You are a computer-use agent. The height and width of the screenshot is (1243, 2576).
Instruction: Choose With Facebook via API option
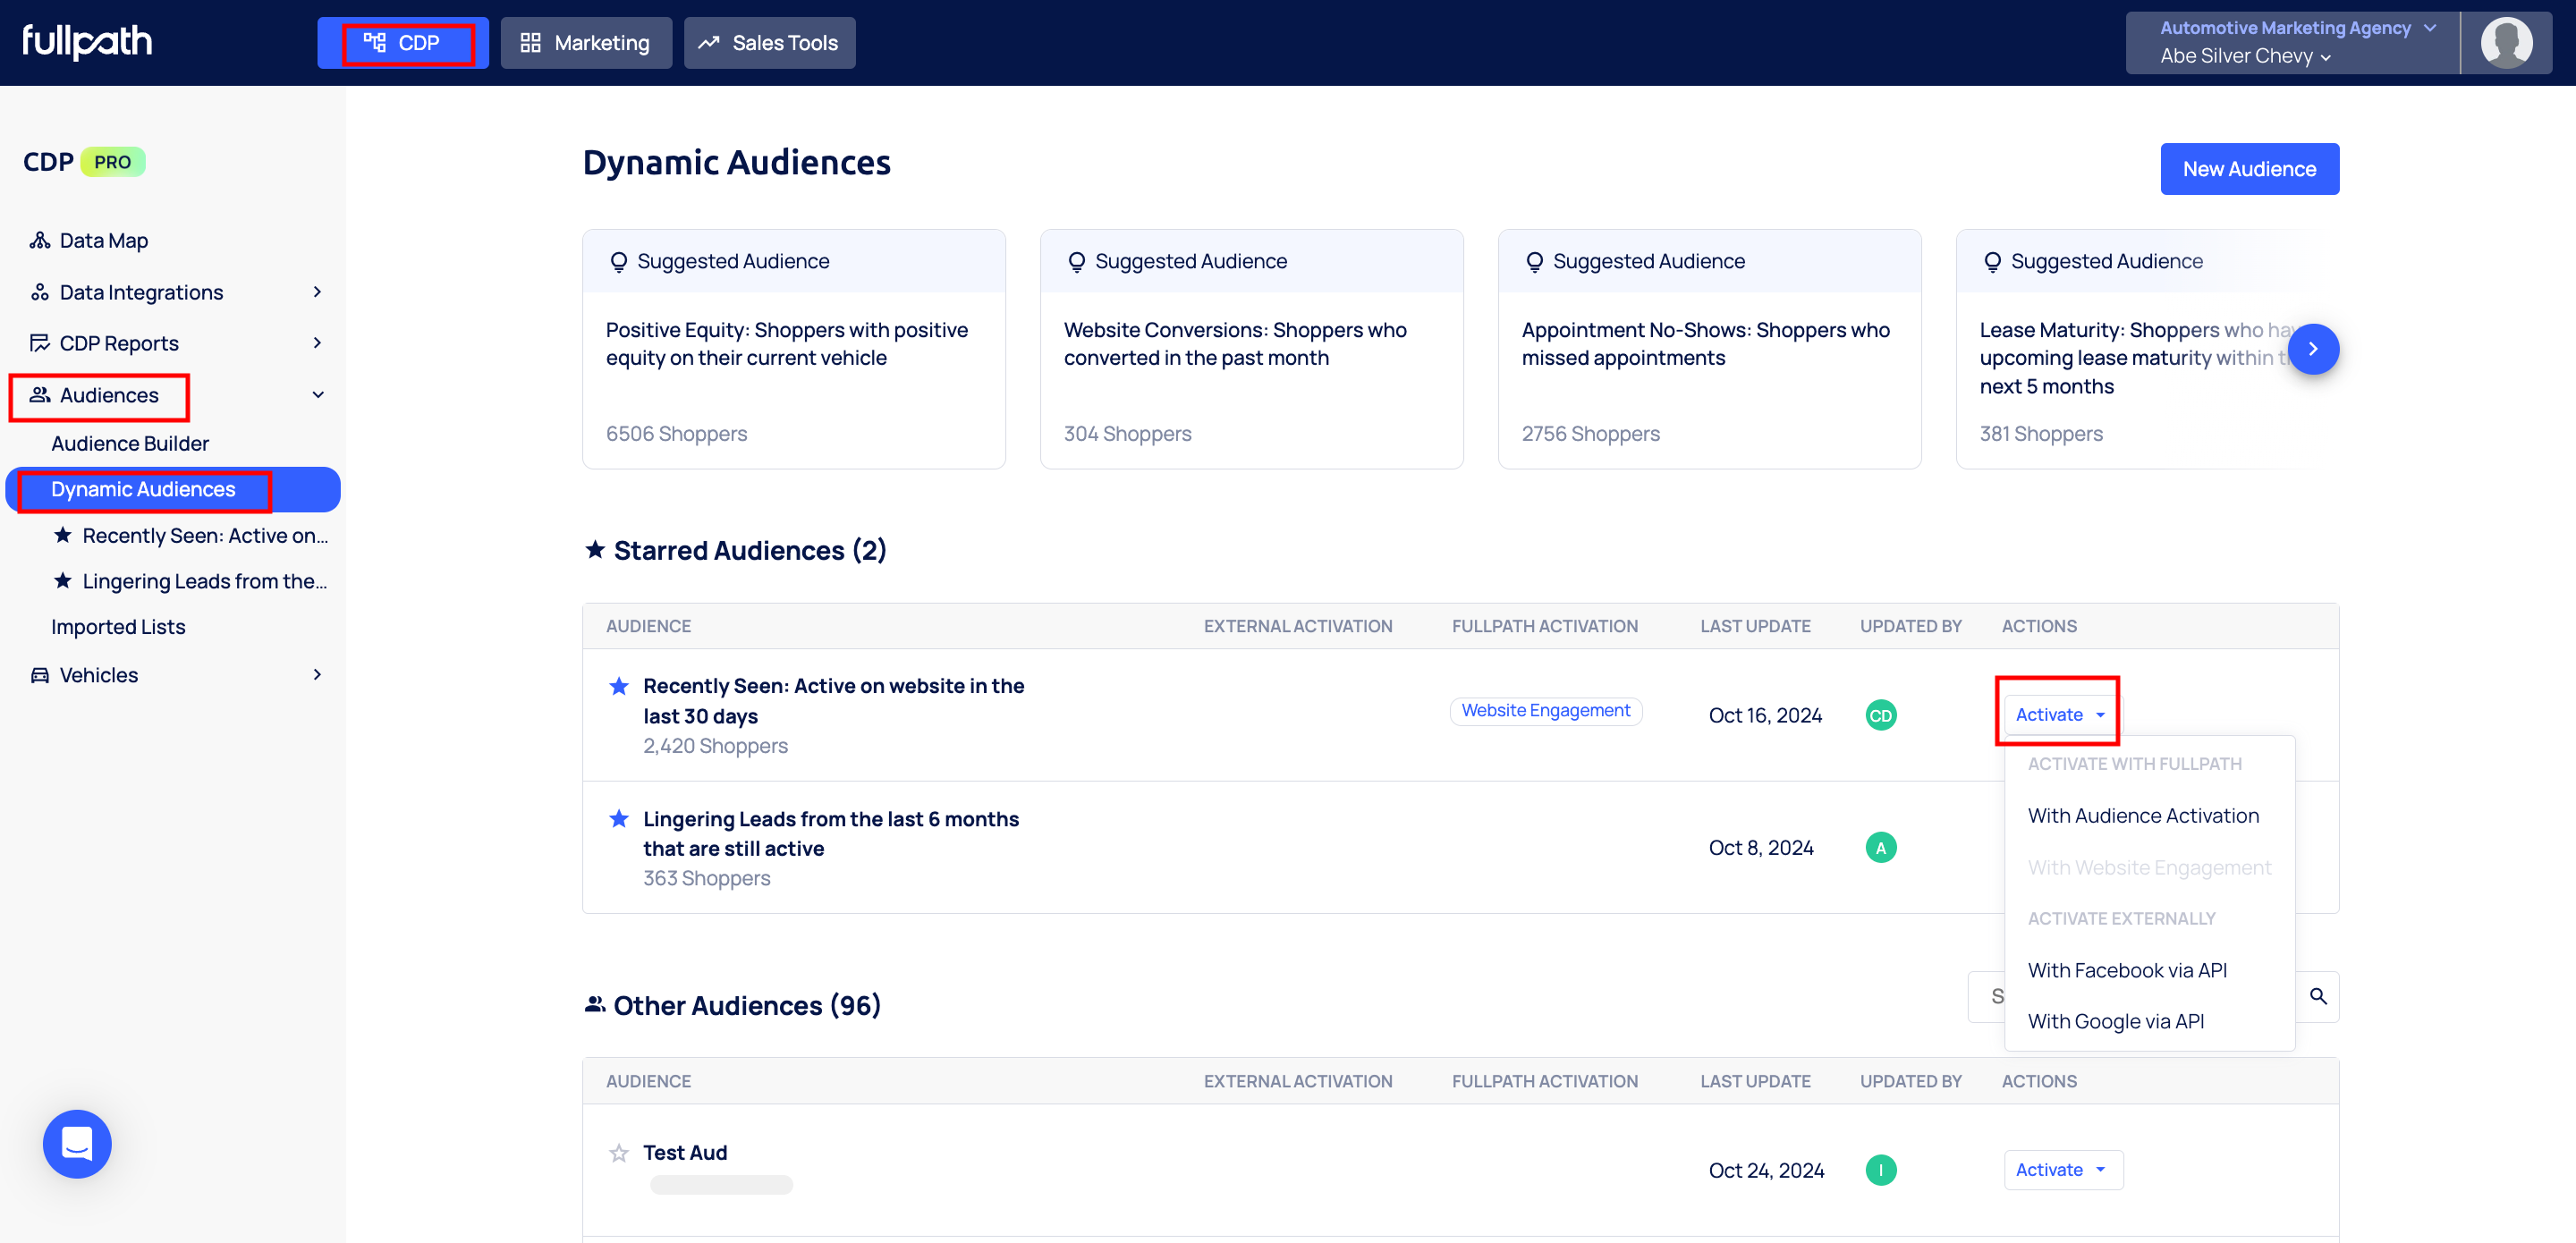(x=2126, y=970)
